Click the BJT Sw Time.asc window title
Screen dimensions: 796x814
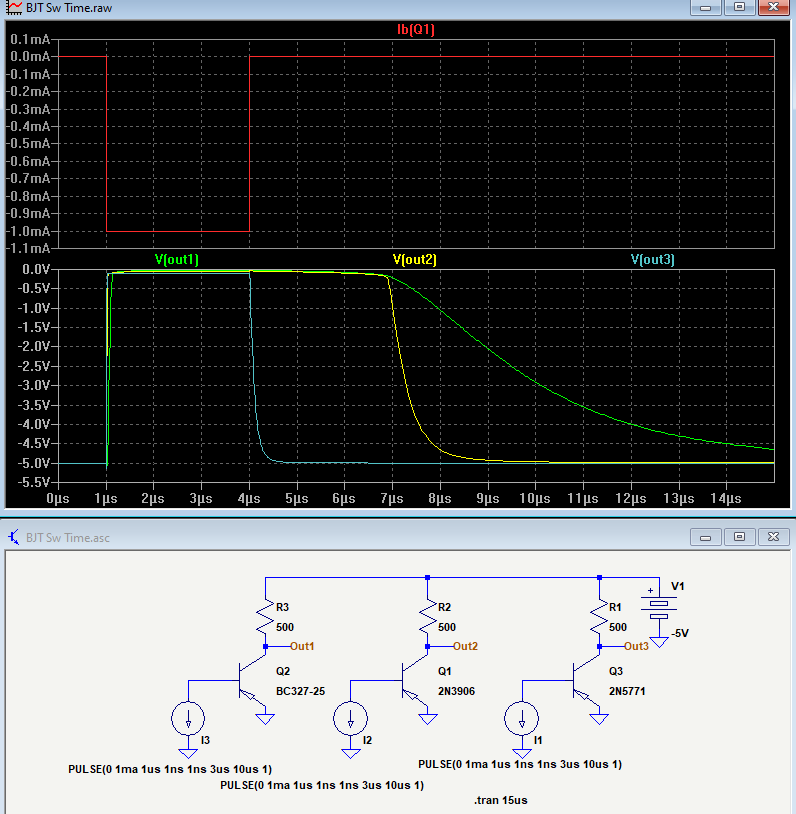pyautogui.click(x=68, y=538)
